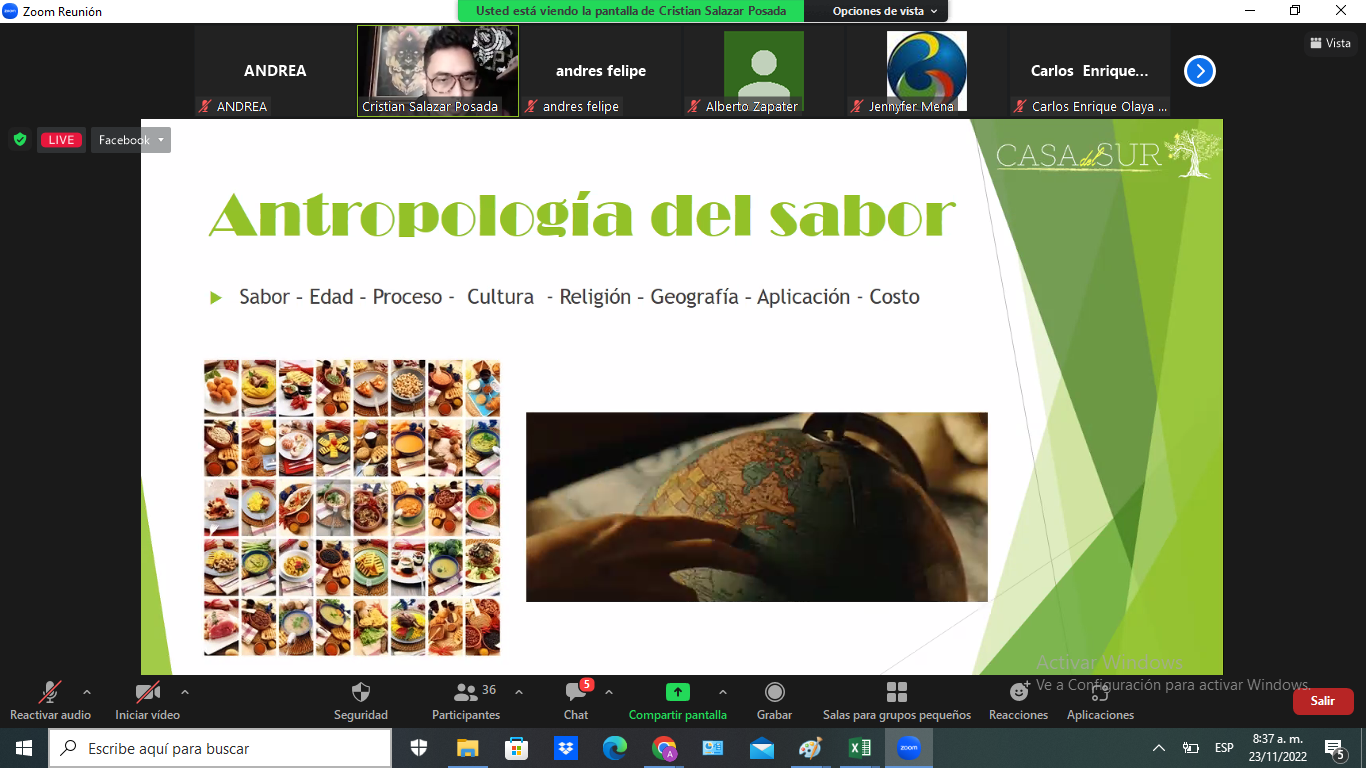
Task: Open the Mail app from taskbar
Action: click(x=761, y=748)
